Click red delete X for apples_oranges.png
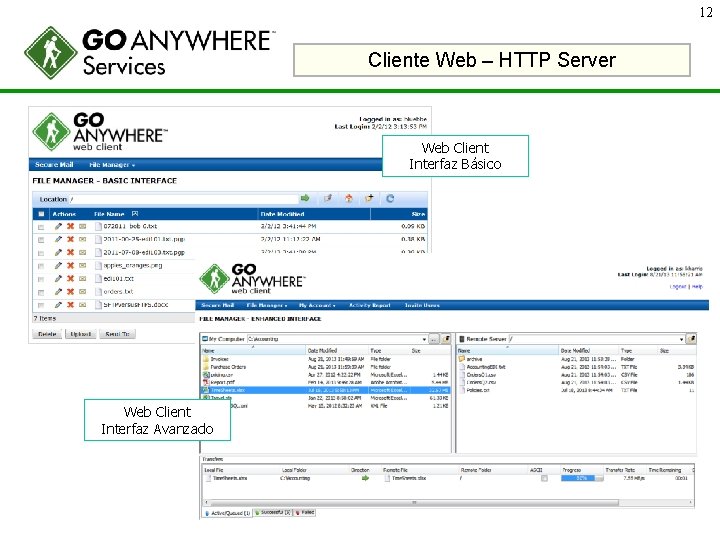The image size is (720, 540). 70,265
